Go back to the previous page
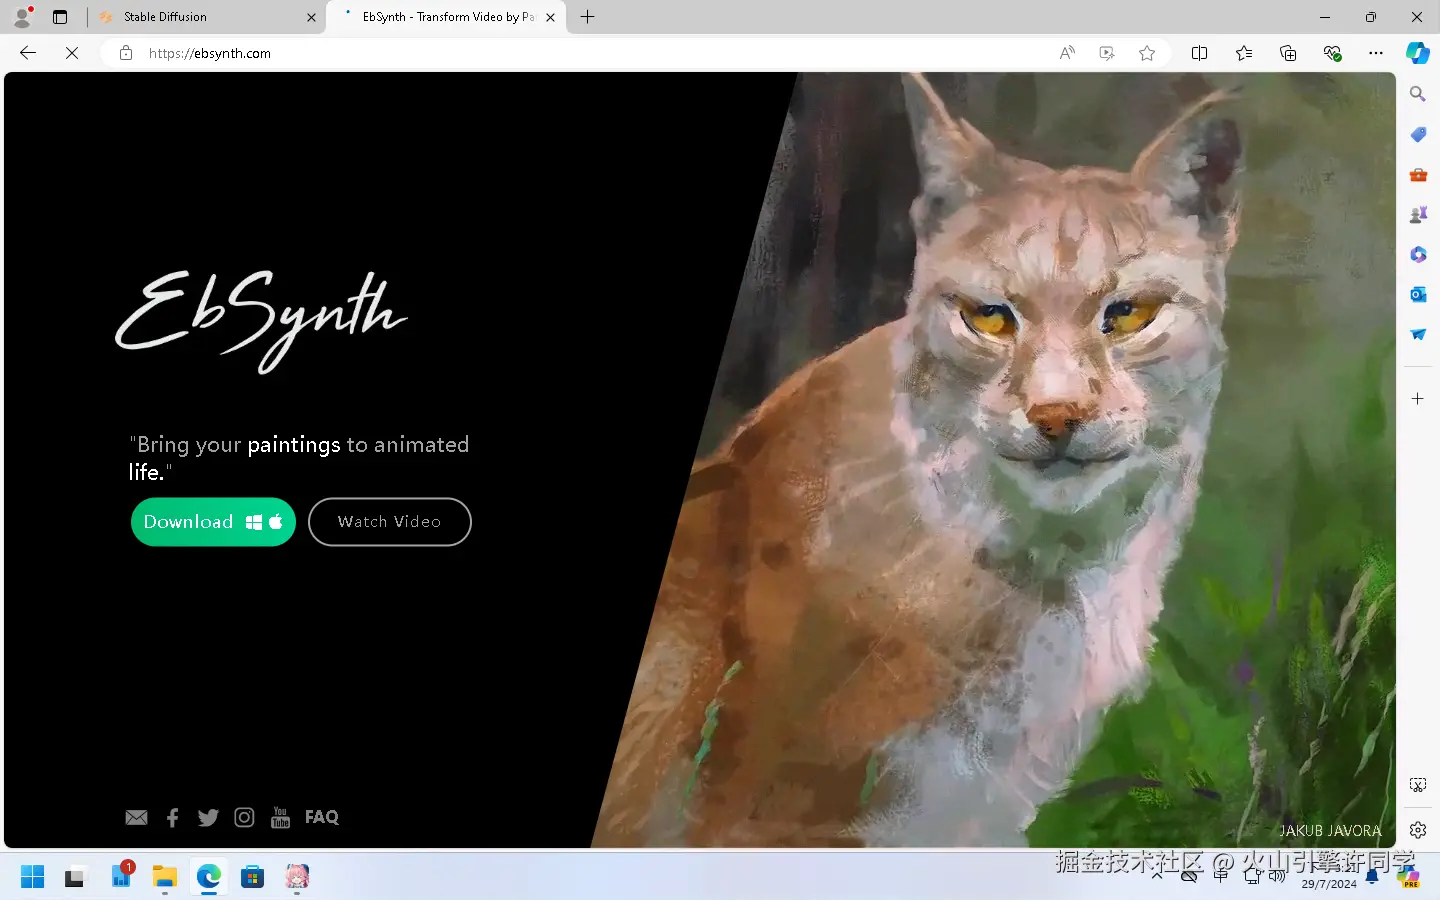Image resolution: width=1440 pixels, height=900 pixels. pos(28,53)
